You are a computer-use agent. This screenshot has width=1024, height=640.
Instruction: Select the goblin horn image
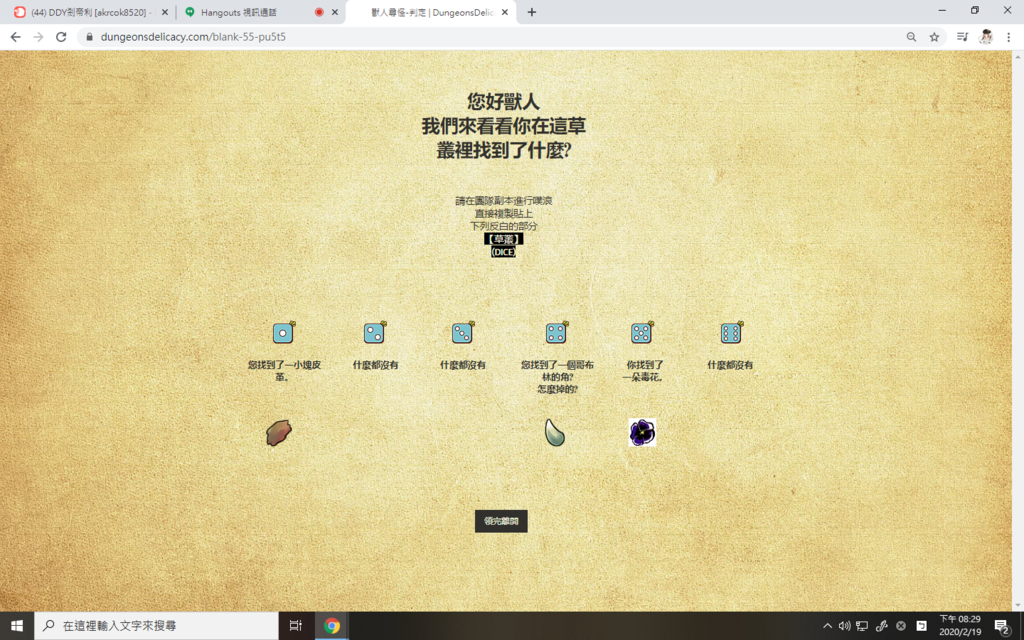[x=555, y=432]
